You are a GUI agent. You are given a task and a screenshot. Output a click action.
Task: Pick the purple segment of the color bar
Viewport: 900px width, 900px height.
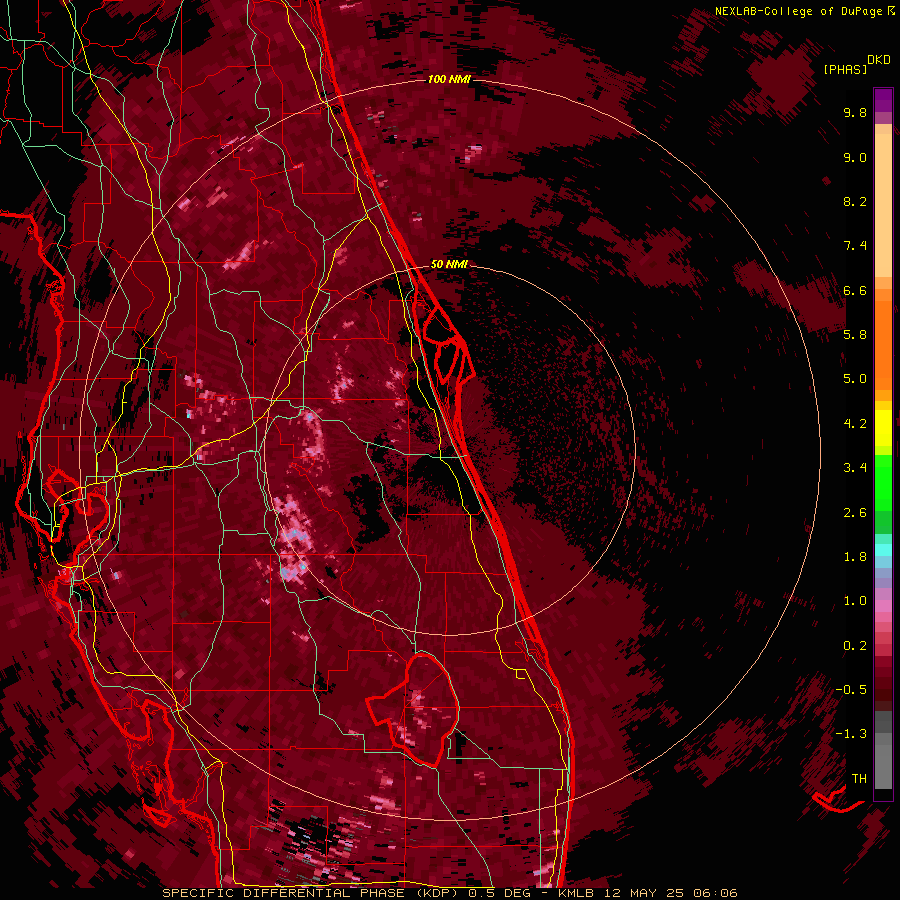(883, 100)
